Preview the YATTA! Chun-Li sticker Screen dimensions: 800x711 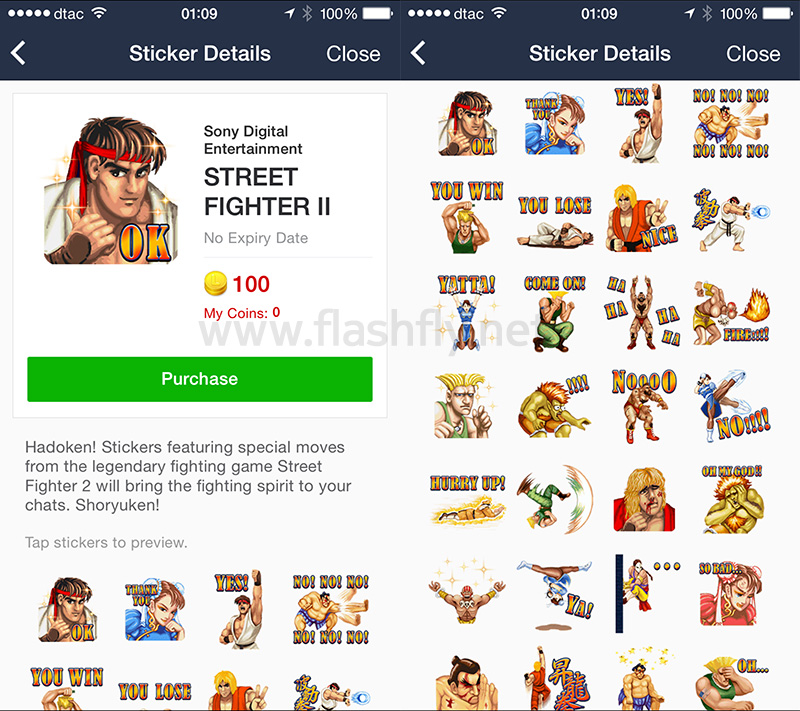coord(467,312)
